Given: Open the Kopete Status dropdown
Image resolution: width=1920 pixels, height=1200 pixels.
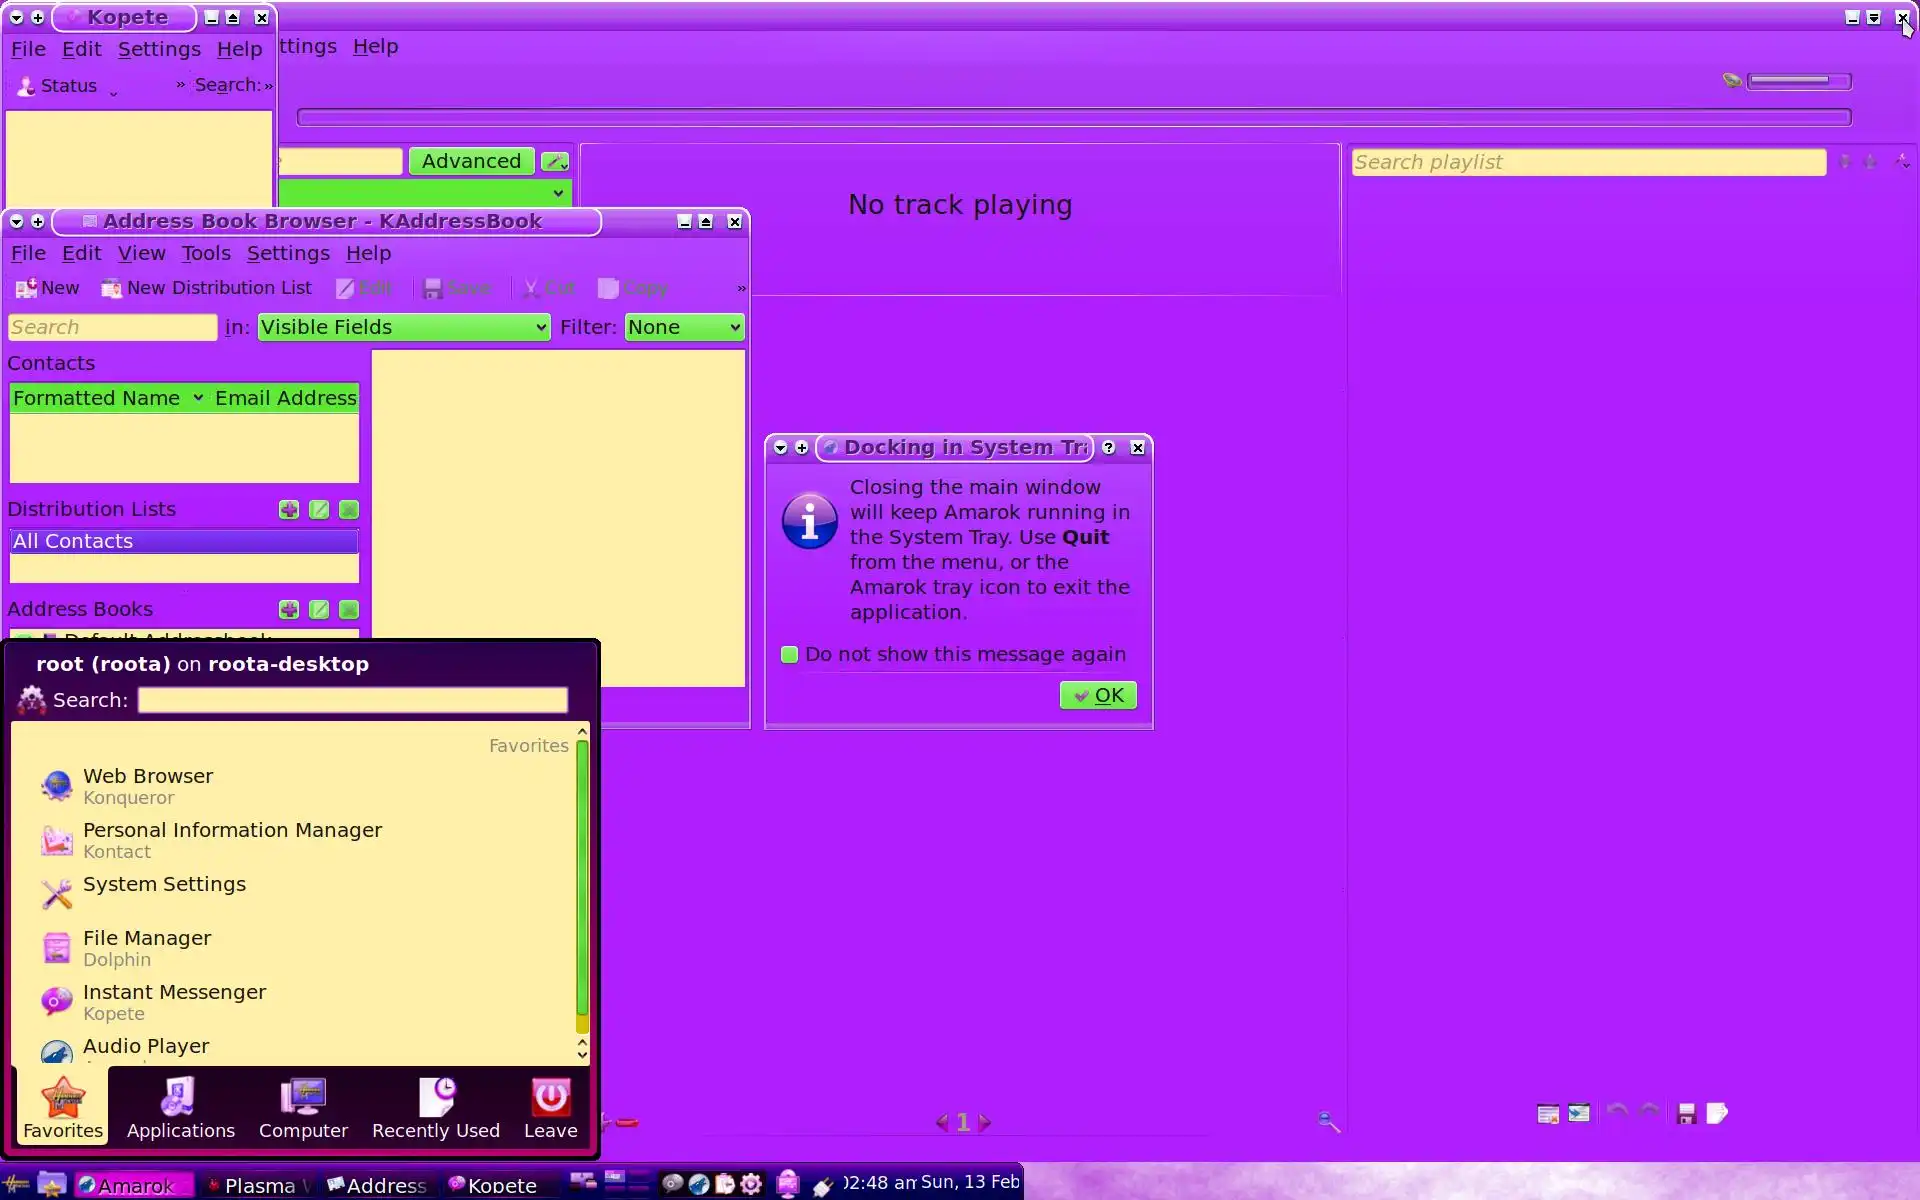Looking at the screenshot, I should 68,86.
